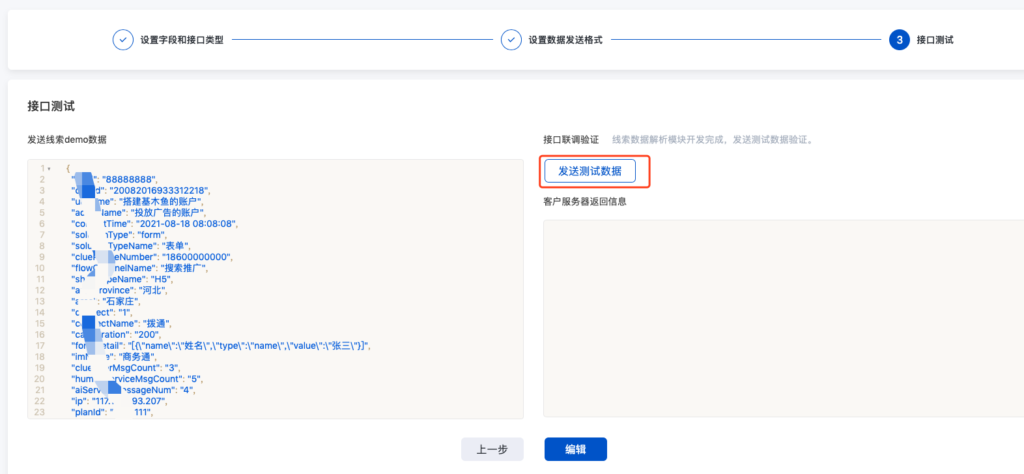1024x474 pixels.
Task: Select the 接口测试 step label
Action: click(x=935, y=40)
